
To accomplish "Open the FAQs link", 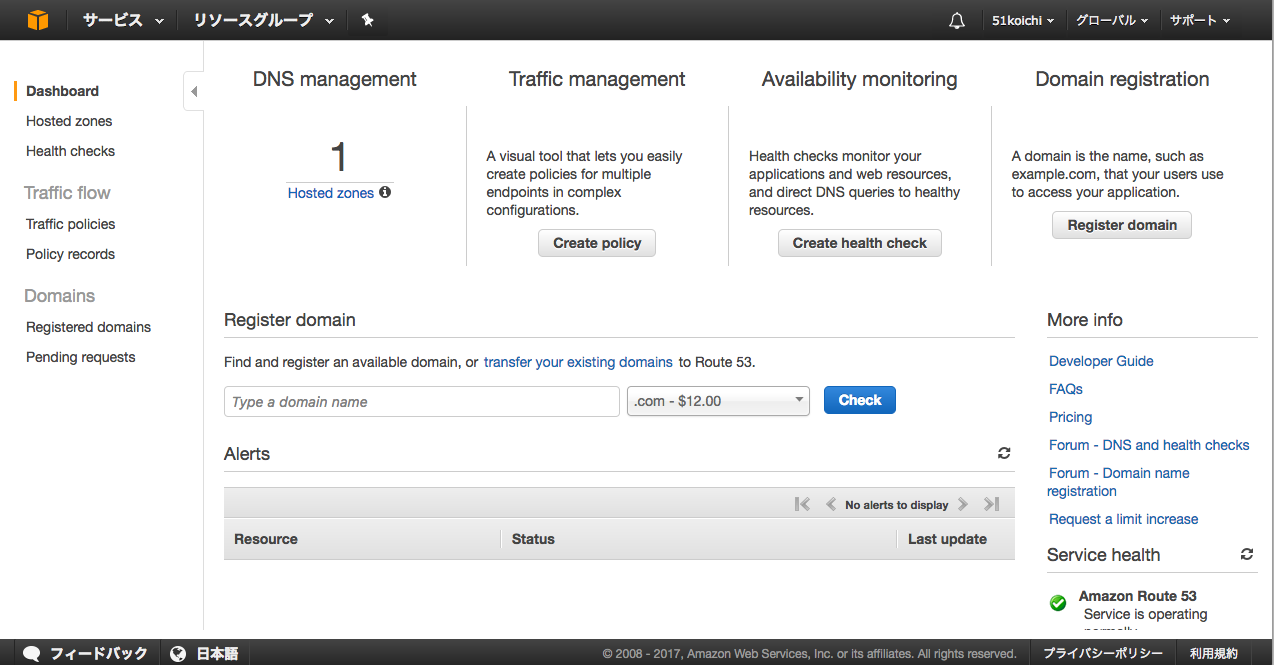I will pyautogui.click(x=1066, y=389).
